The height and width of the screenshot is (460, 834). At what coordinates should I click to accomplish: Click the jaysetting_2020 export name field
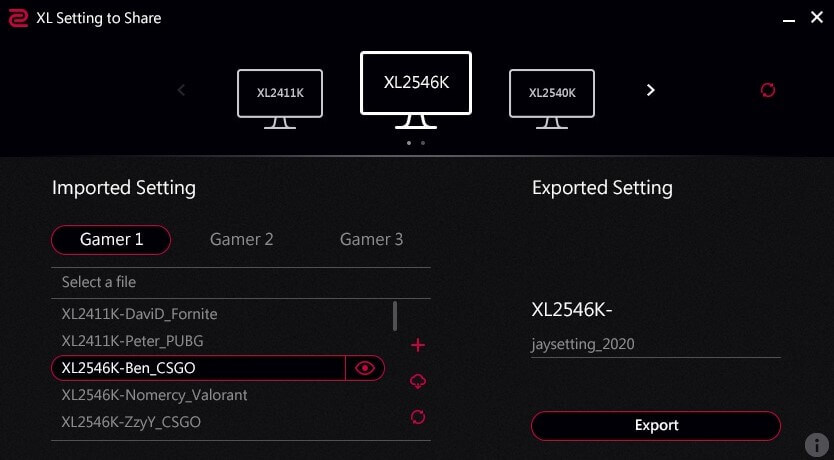tap(655, 345)
